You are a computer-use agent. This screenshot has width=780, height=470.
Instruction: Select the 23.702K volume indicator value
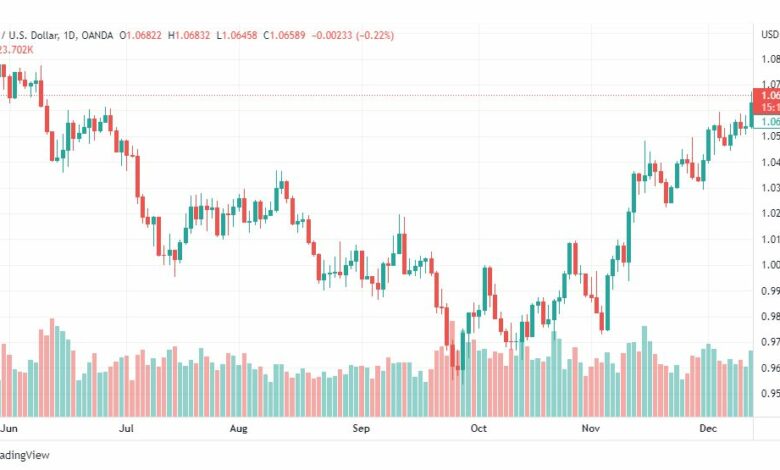coord(16,50)
